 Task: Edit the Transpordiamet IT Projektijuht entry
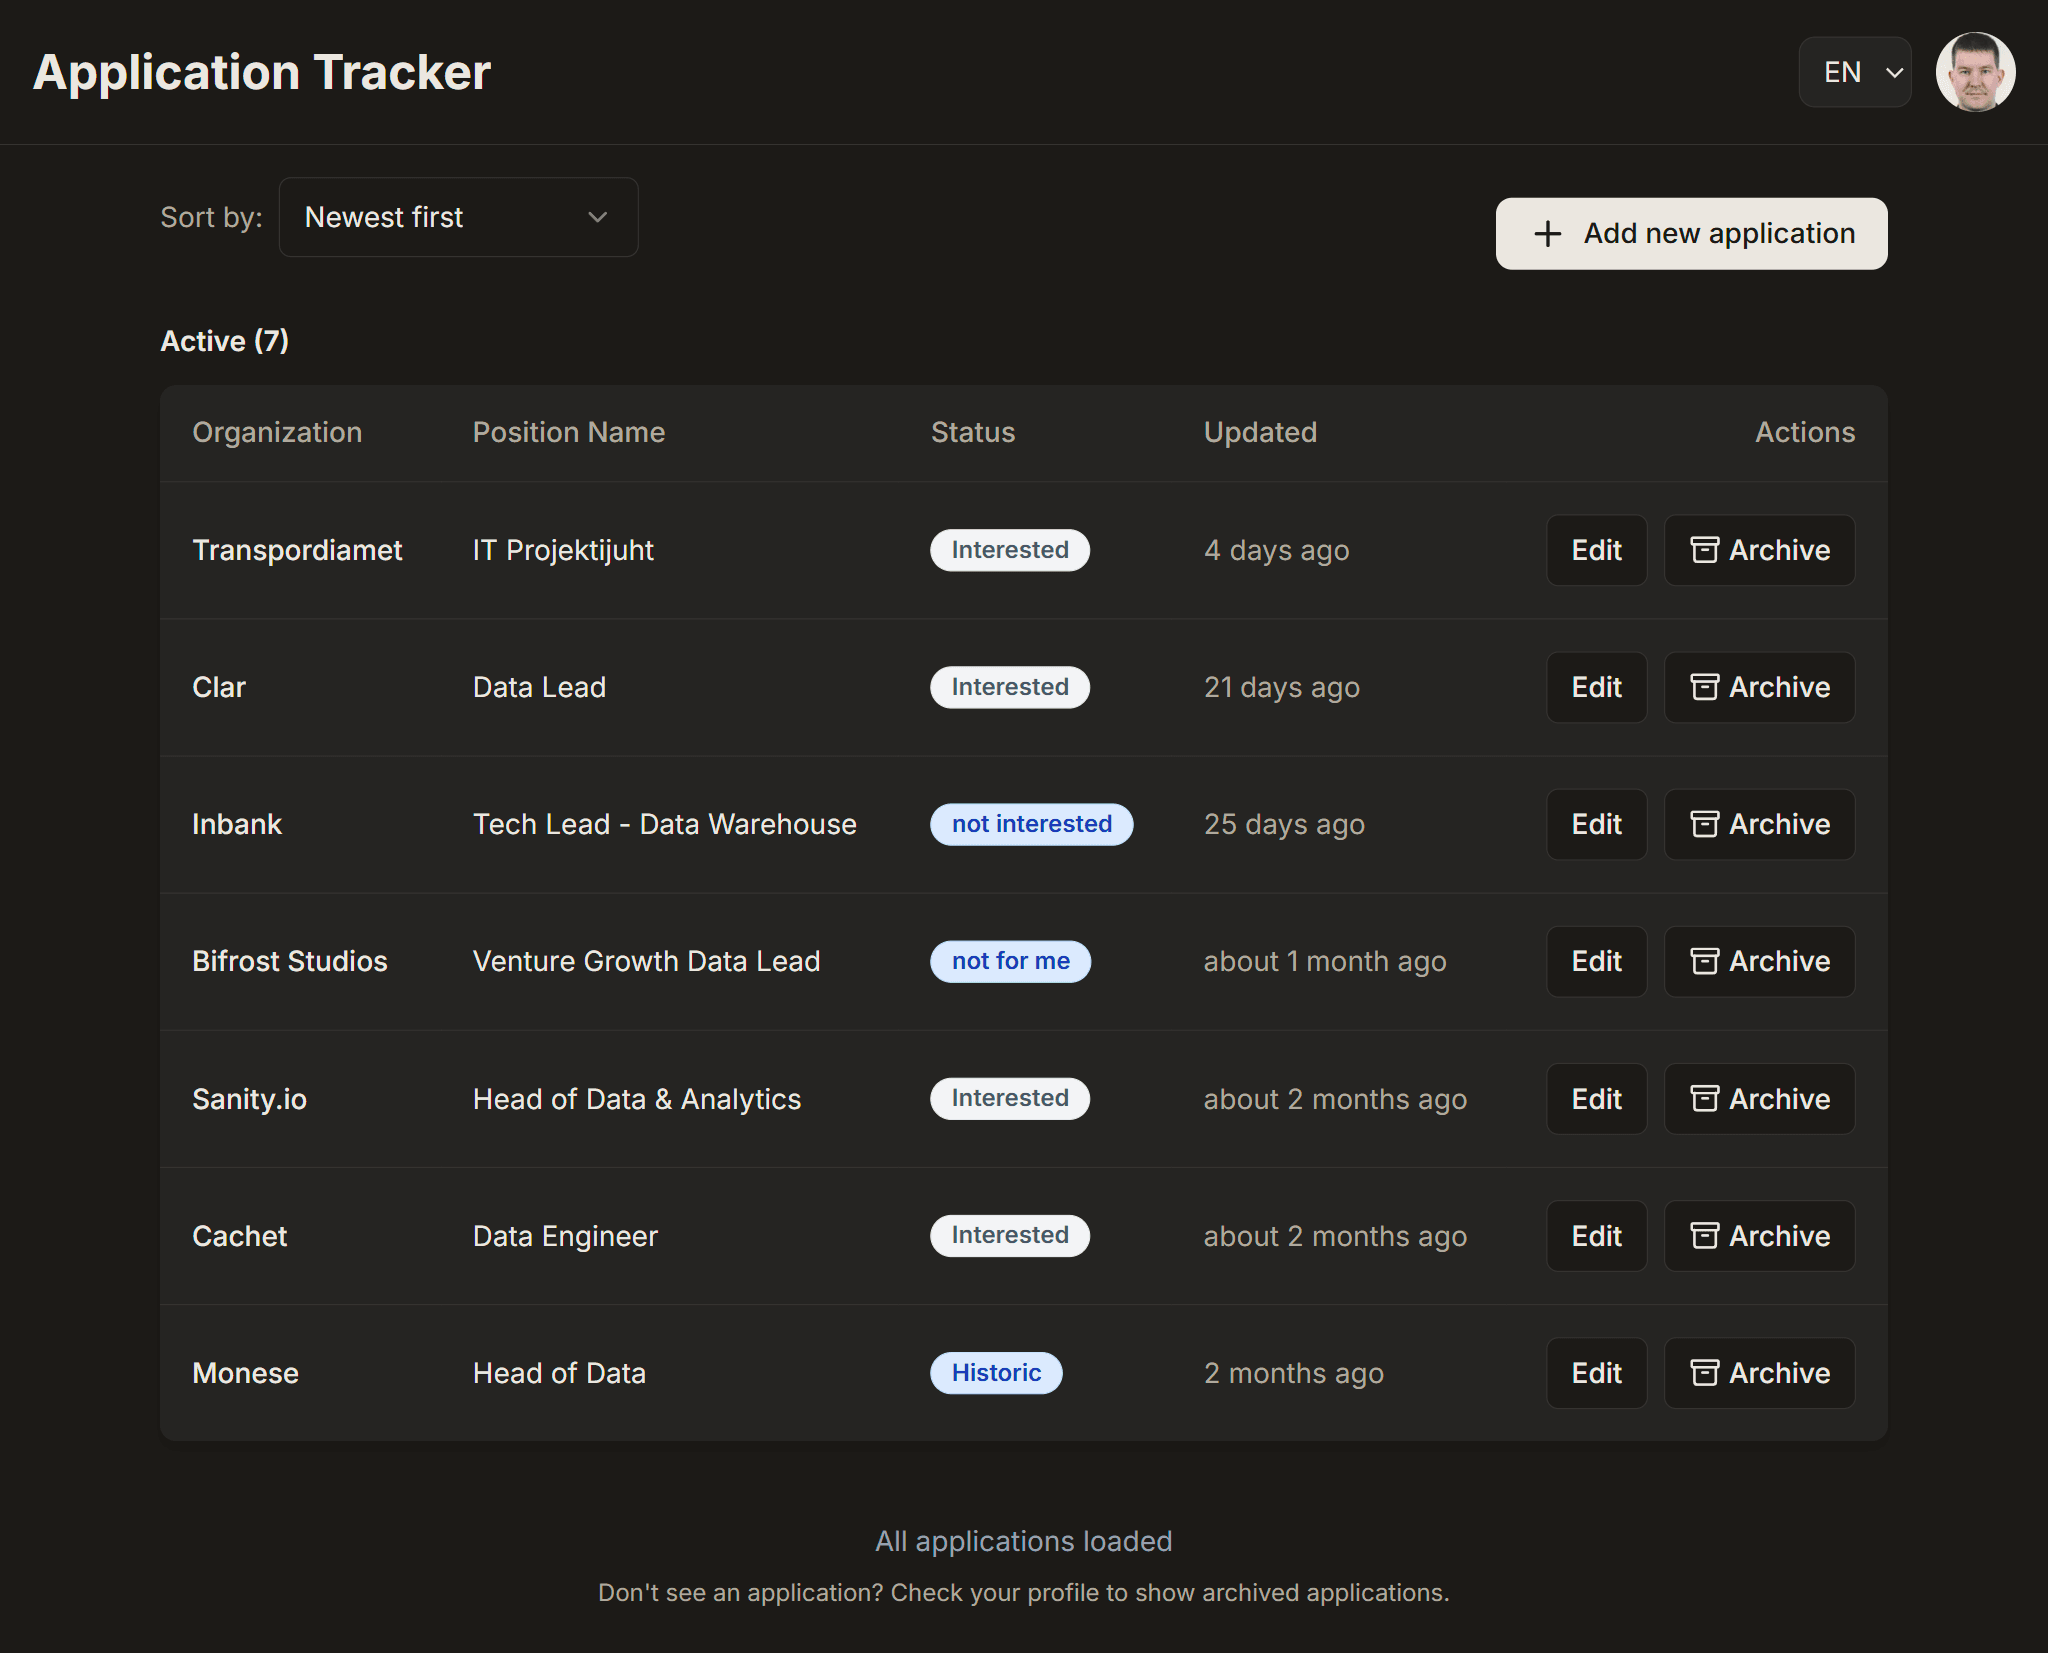(1596, 550)
